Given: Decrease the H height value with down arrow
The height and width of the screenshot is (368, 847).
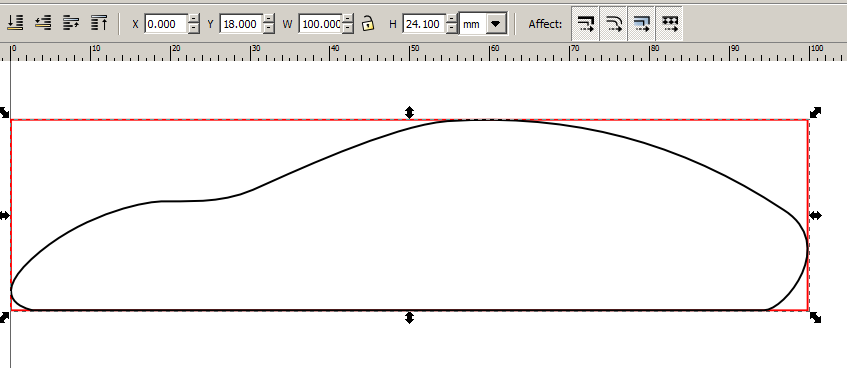Looking at the screenshot, I should [x=452, y=29].
